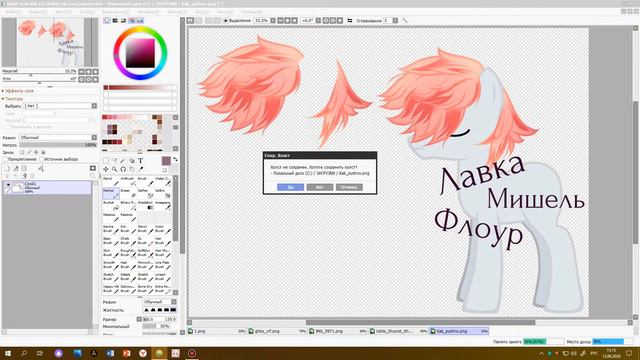640x360 pixels.
Task: Select the magic wand tool
Action: coord(123,160)
